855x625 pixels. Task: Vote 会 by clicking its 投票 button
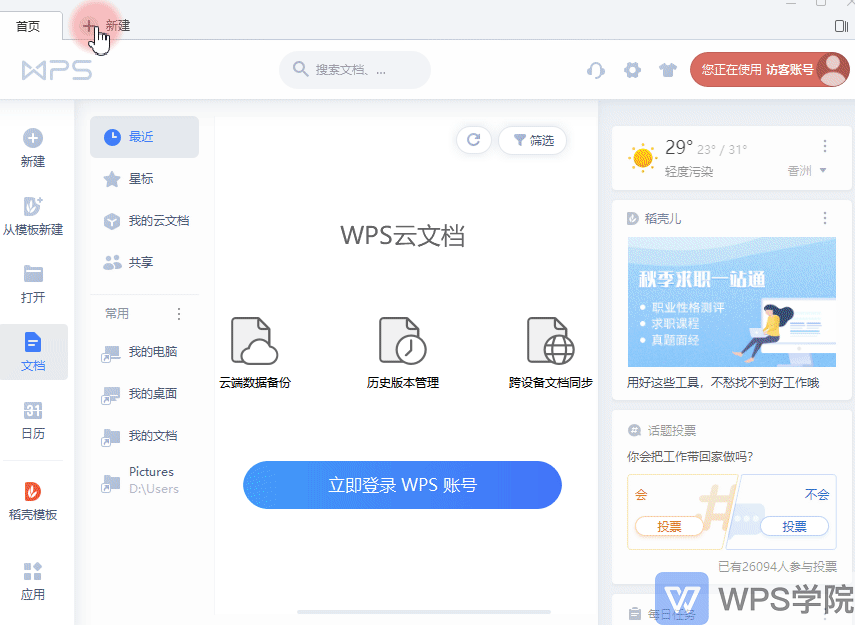(668, 525)
